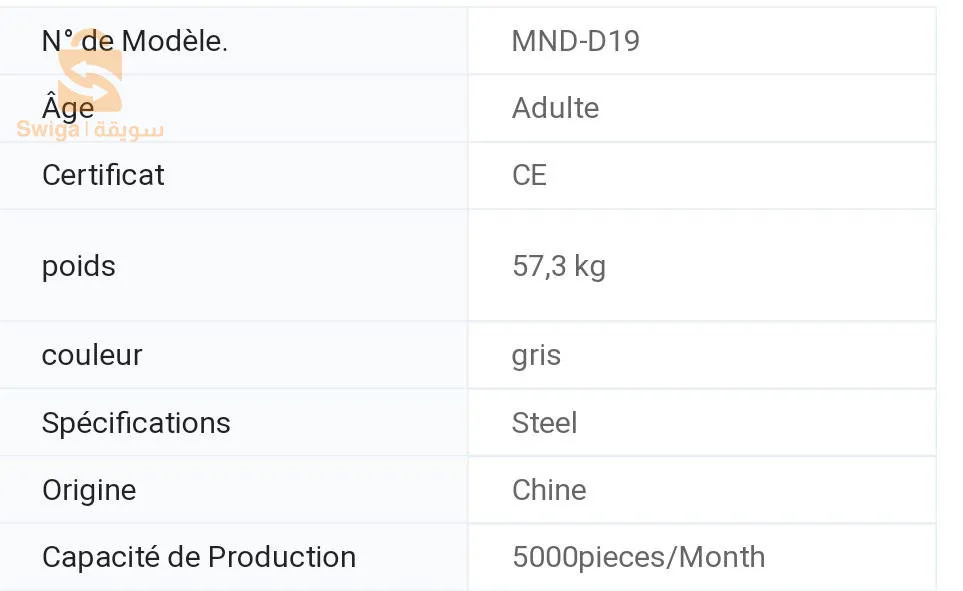This screenshot has width=963, height=591.
Task: Click the "Steel" specification value
Action: 544,423
